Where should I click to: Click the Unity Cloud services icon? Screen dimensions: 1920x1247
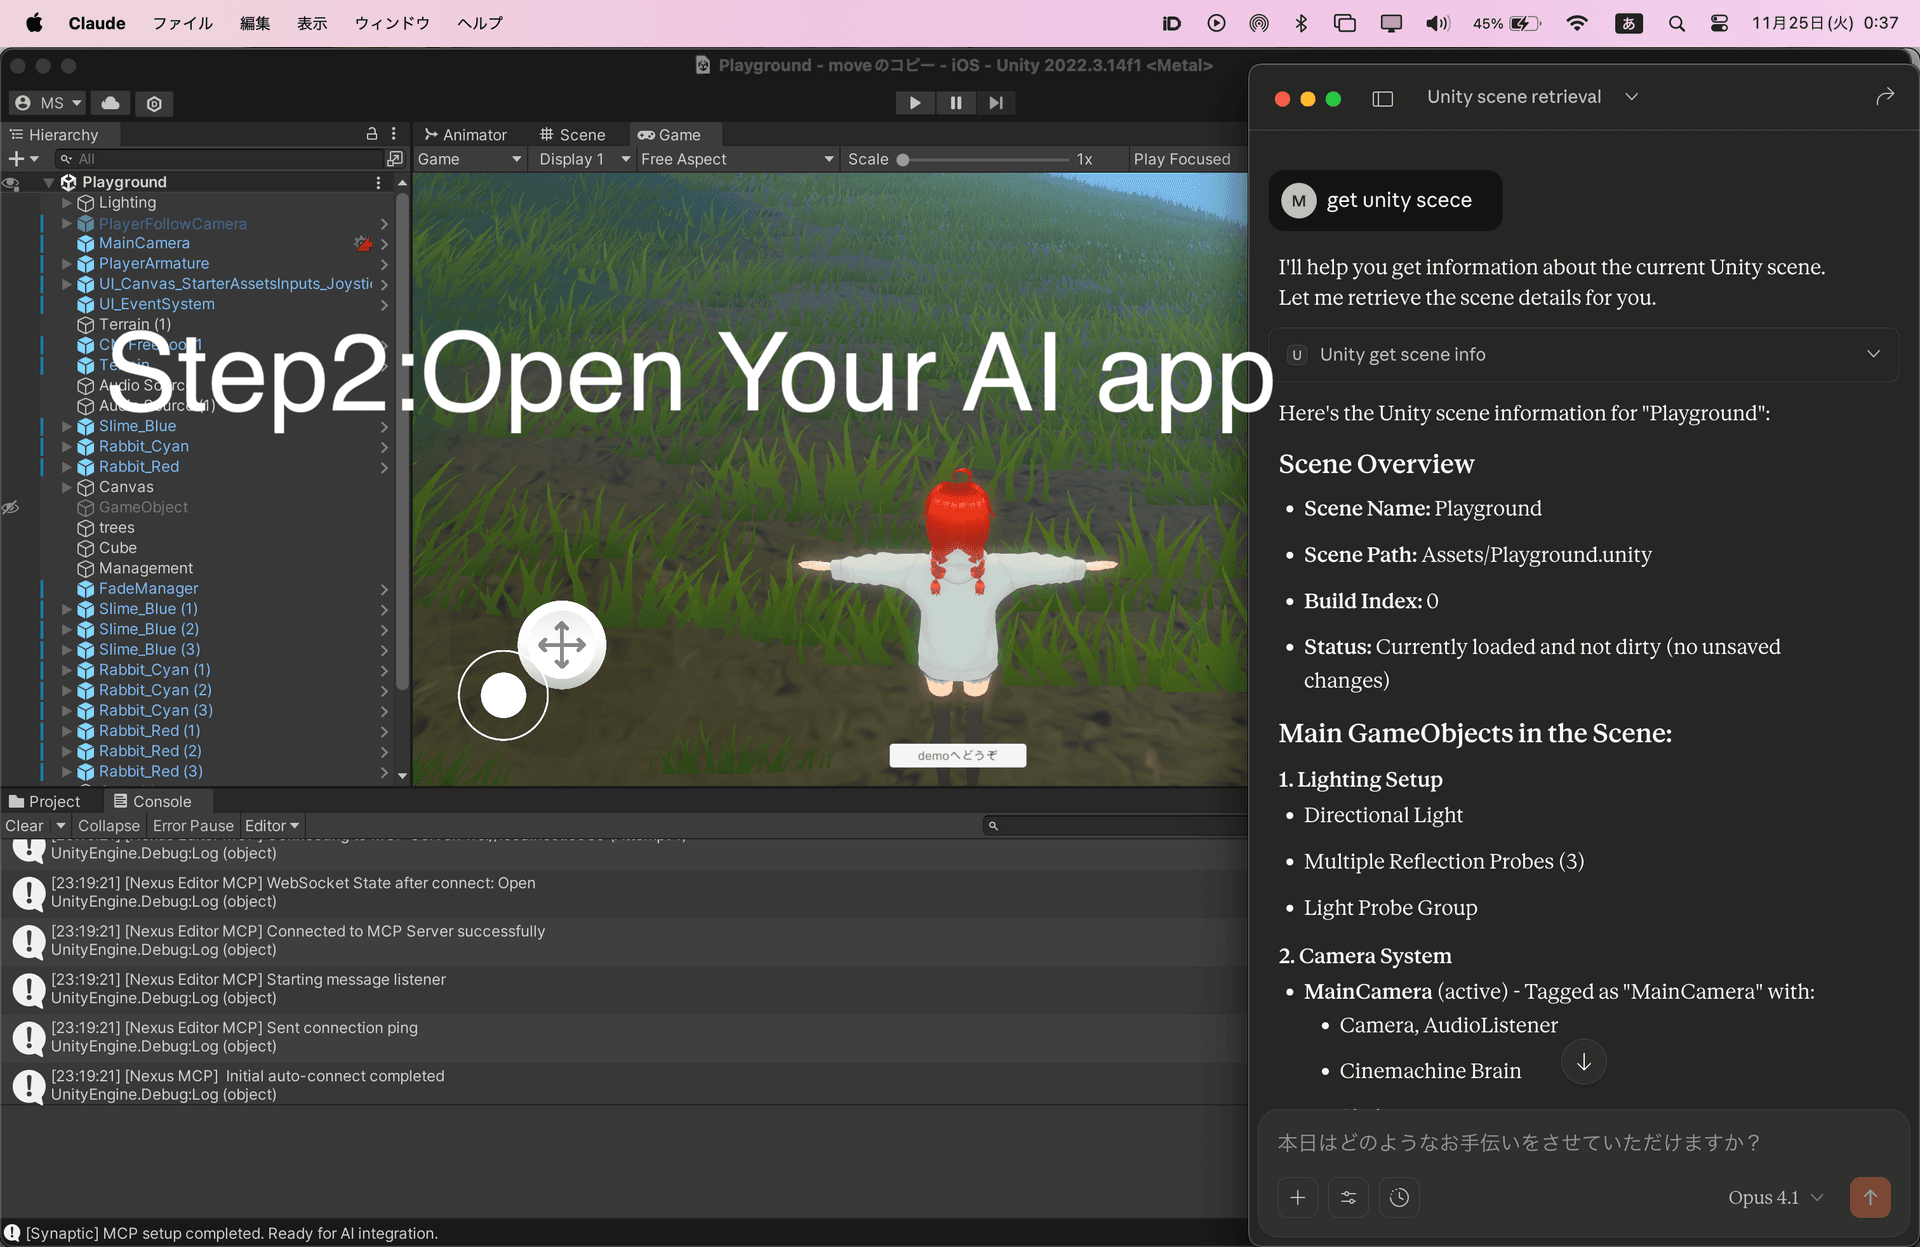pyautogui.click(x=110, y=103)
